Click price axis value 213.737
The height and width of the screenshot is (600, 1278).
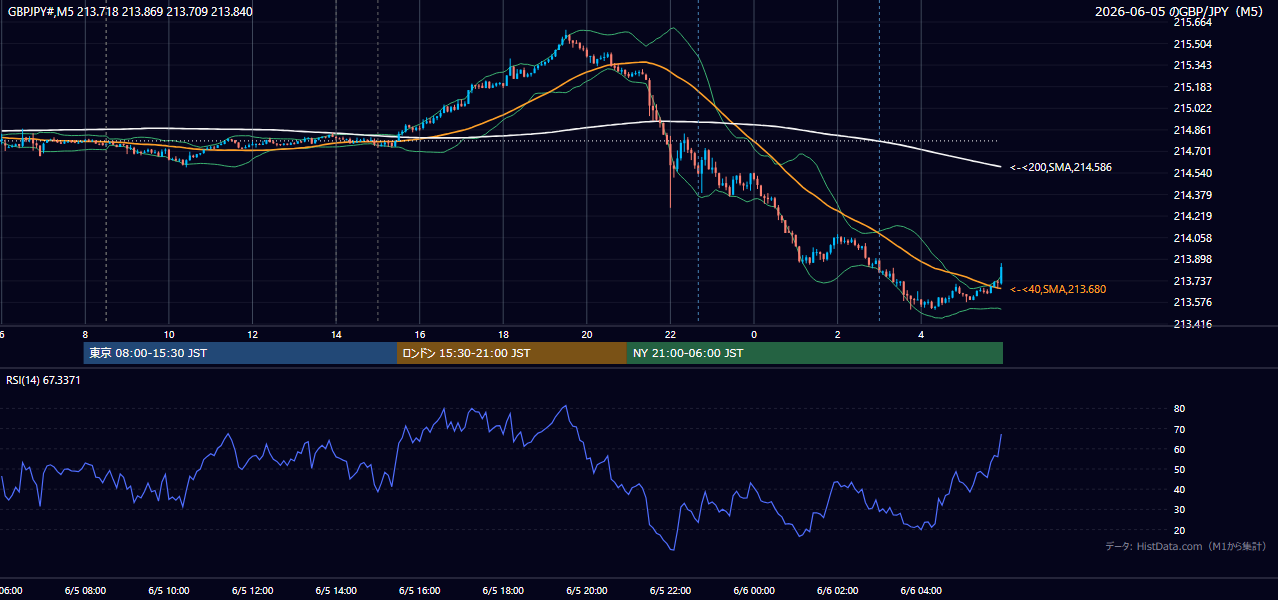click(x=1192, y=281)
